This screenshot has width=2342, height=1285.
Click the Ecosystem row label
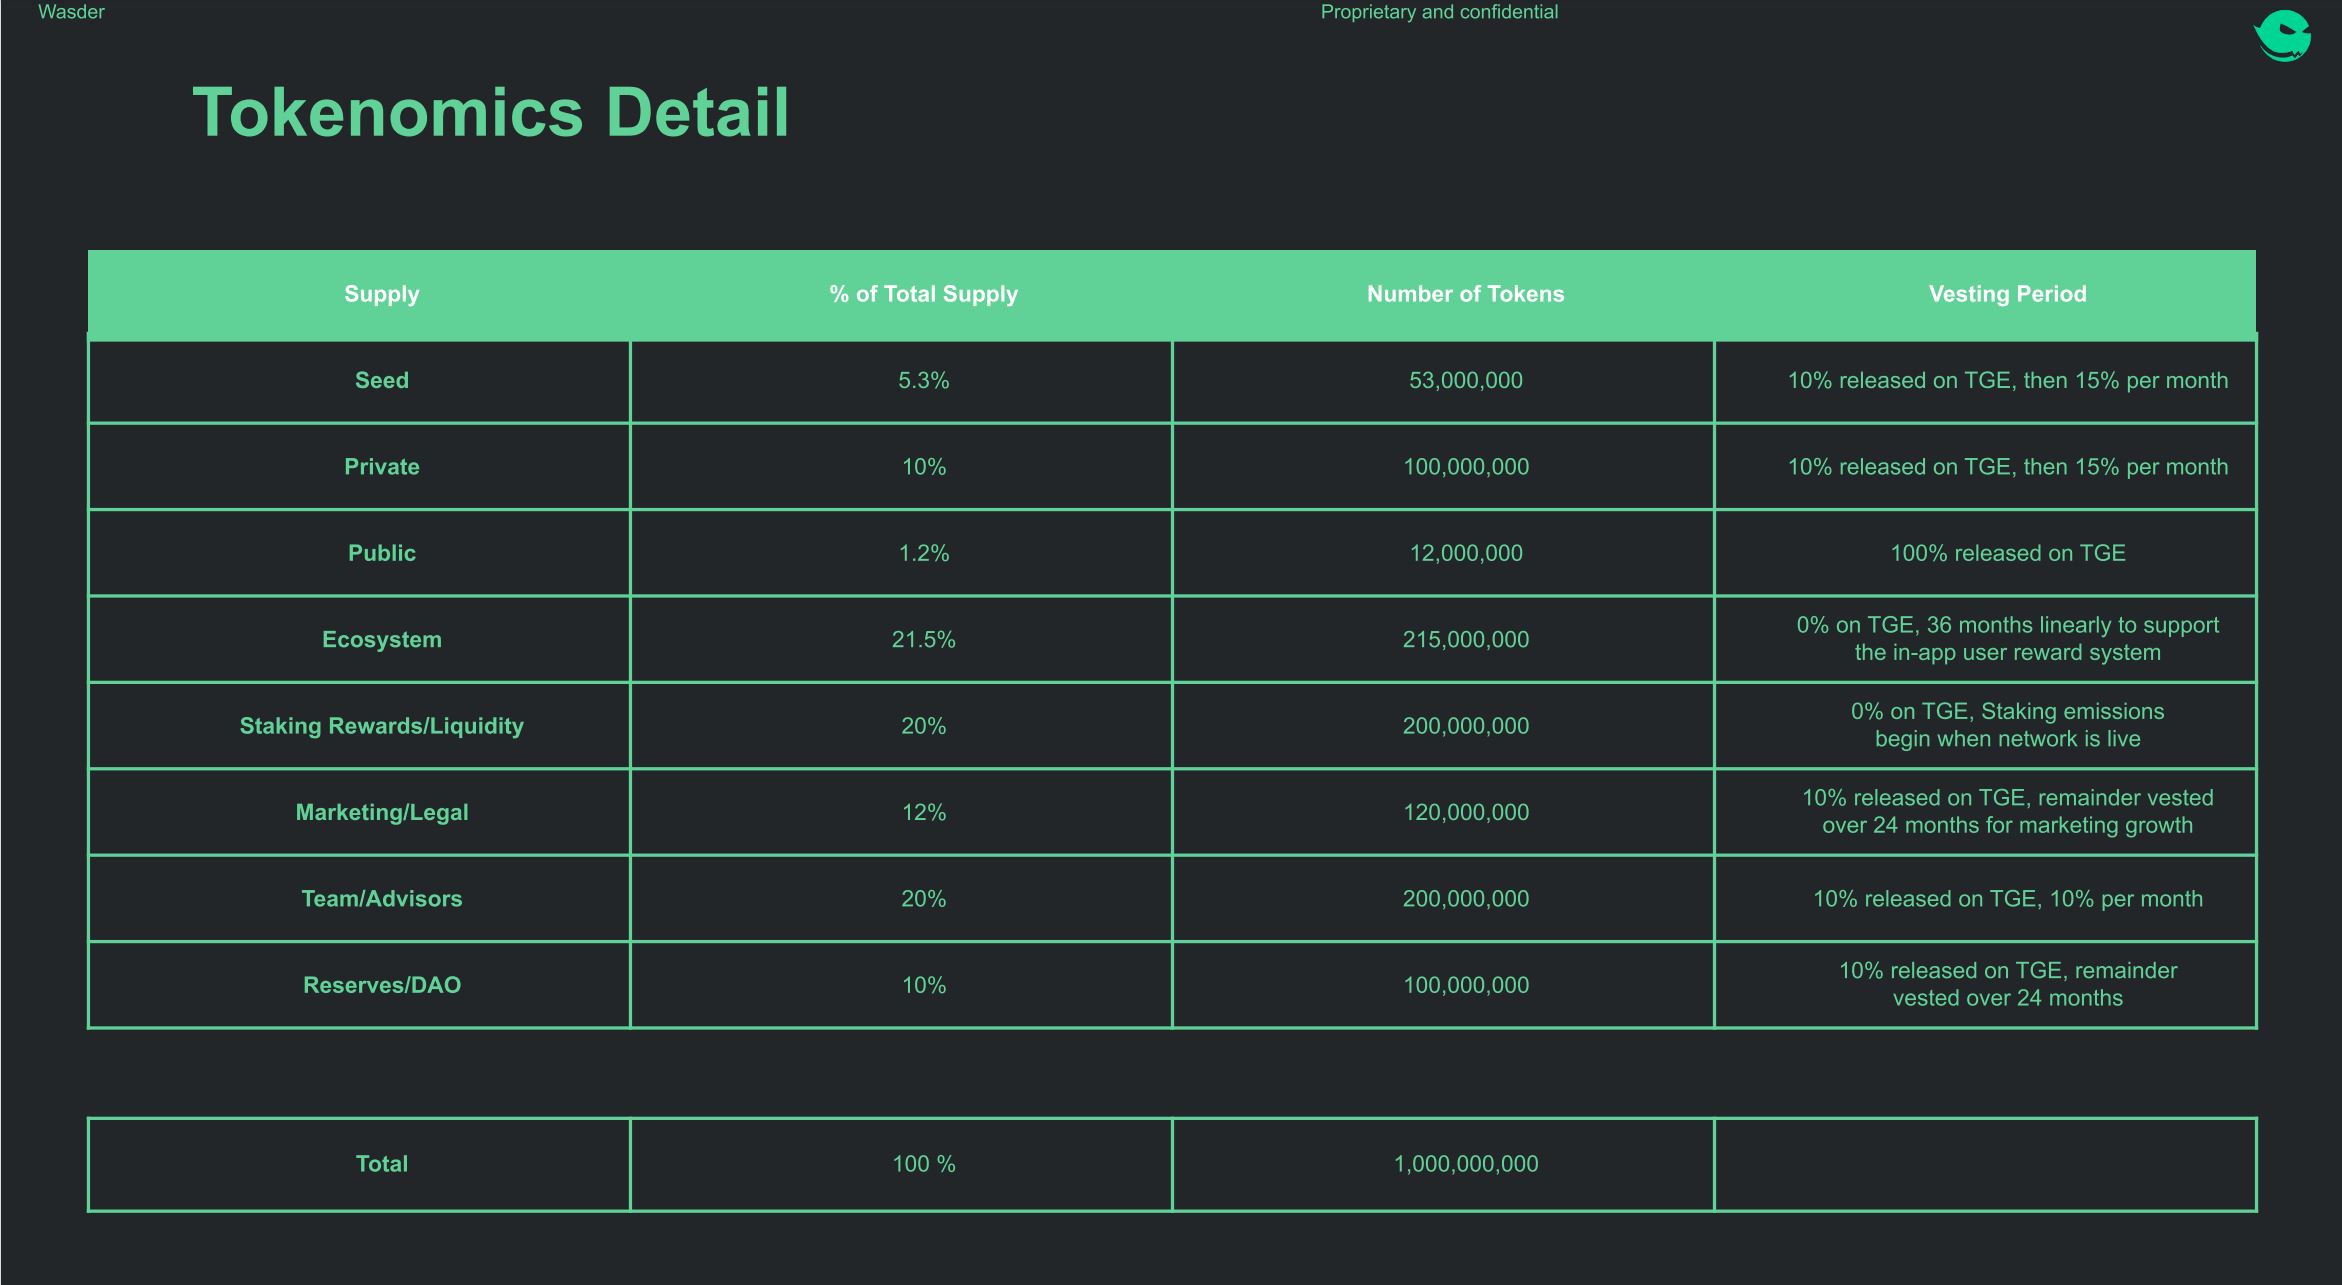pos(382,640)
